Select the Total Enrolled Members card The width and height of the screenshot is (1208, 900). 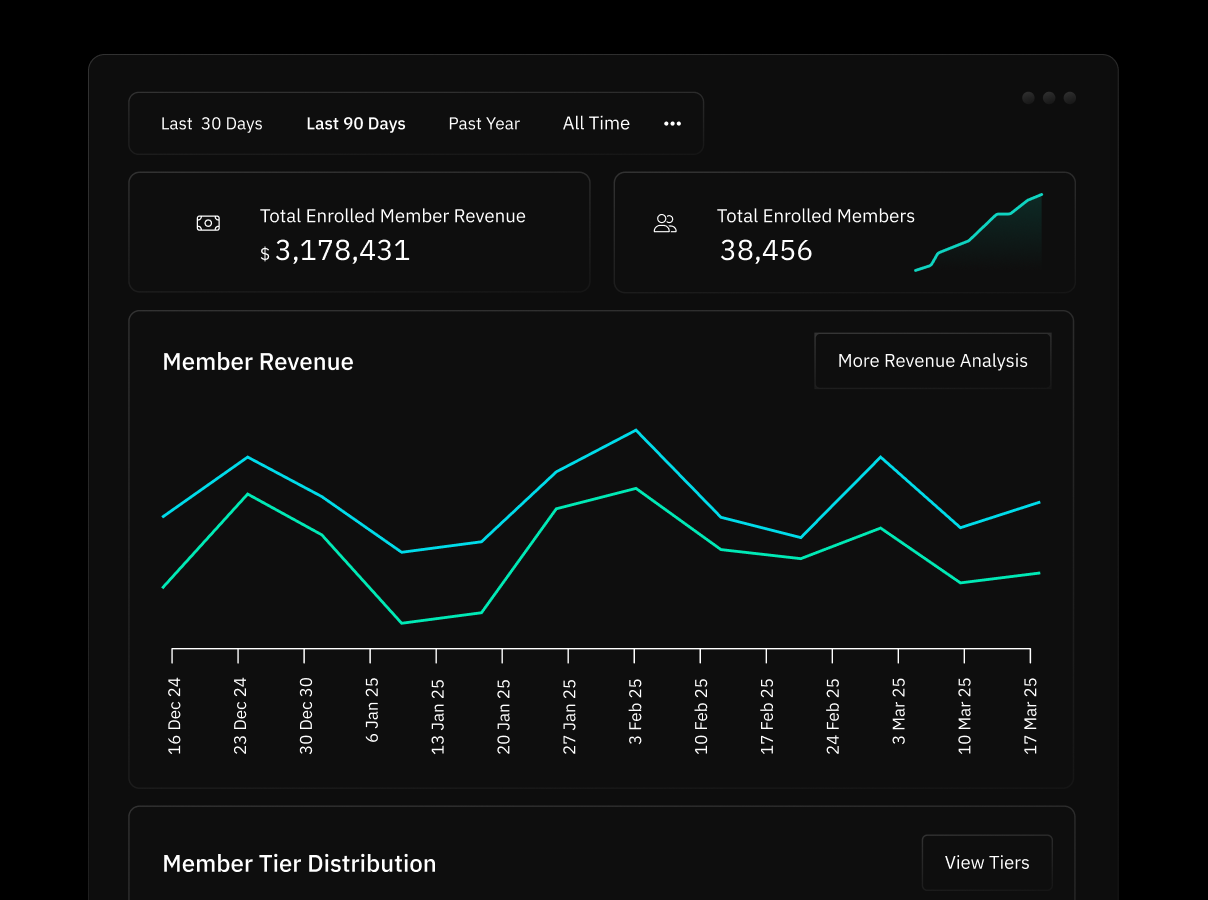845,232
